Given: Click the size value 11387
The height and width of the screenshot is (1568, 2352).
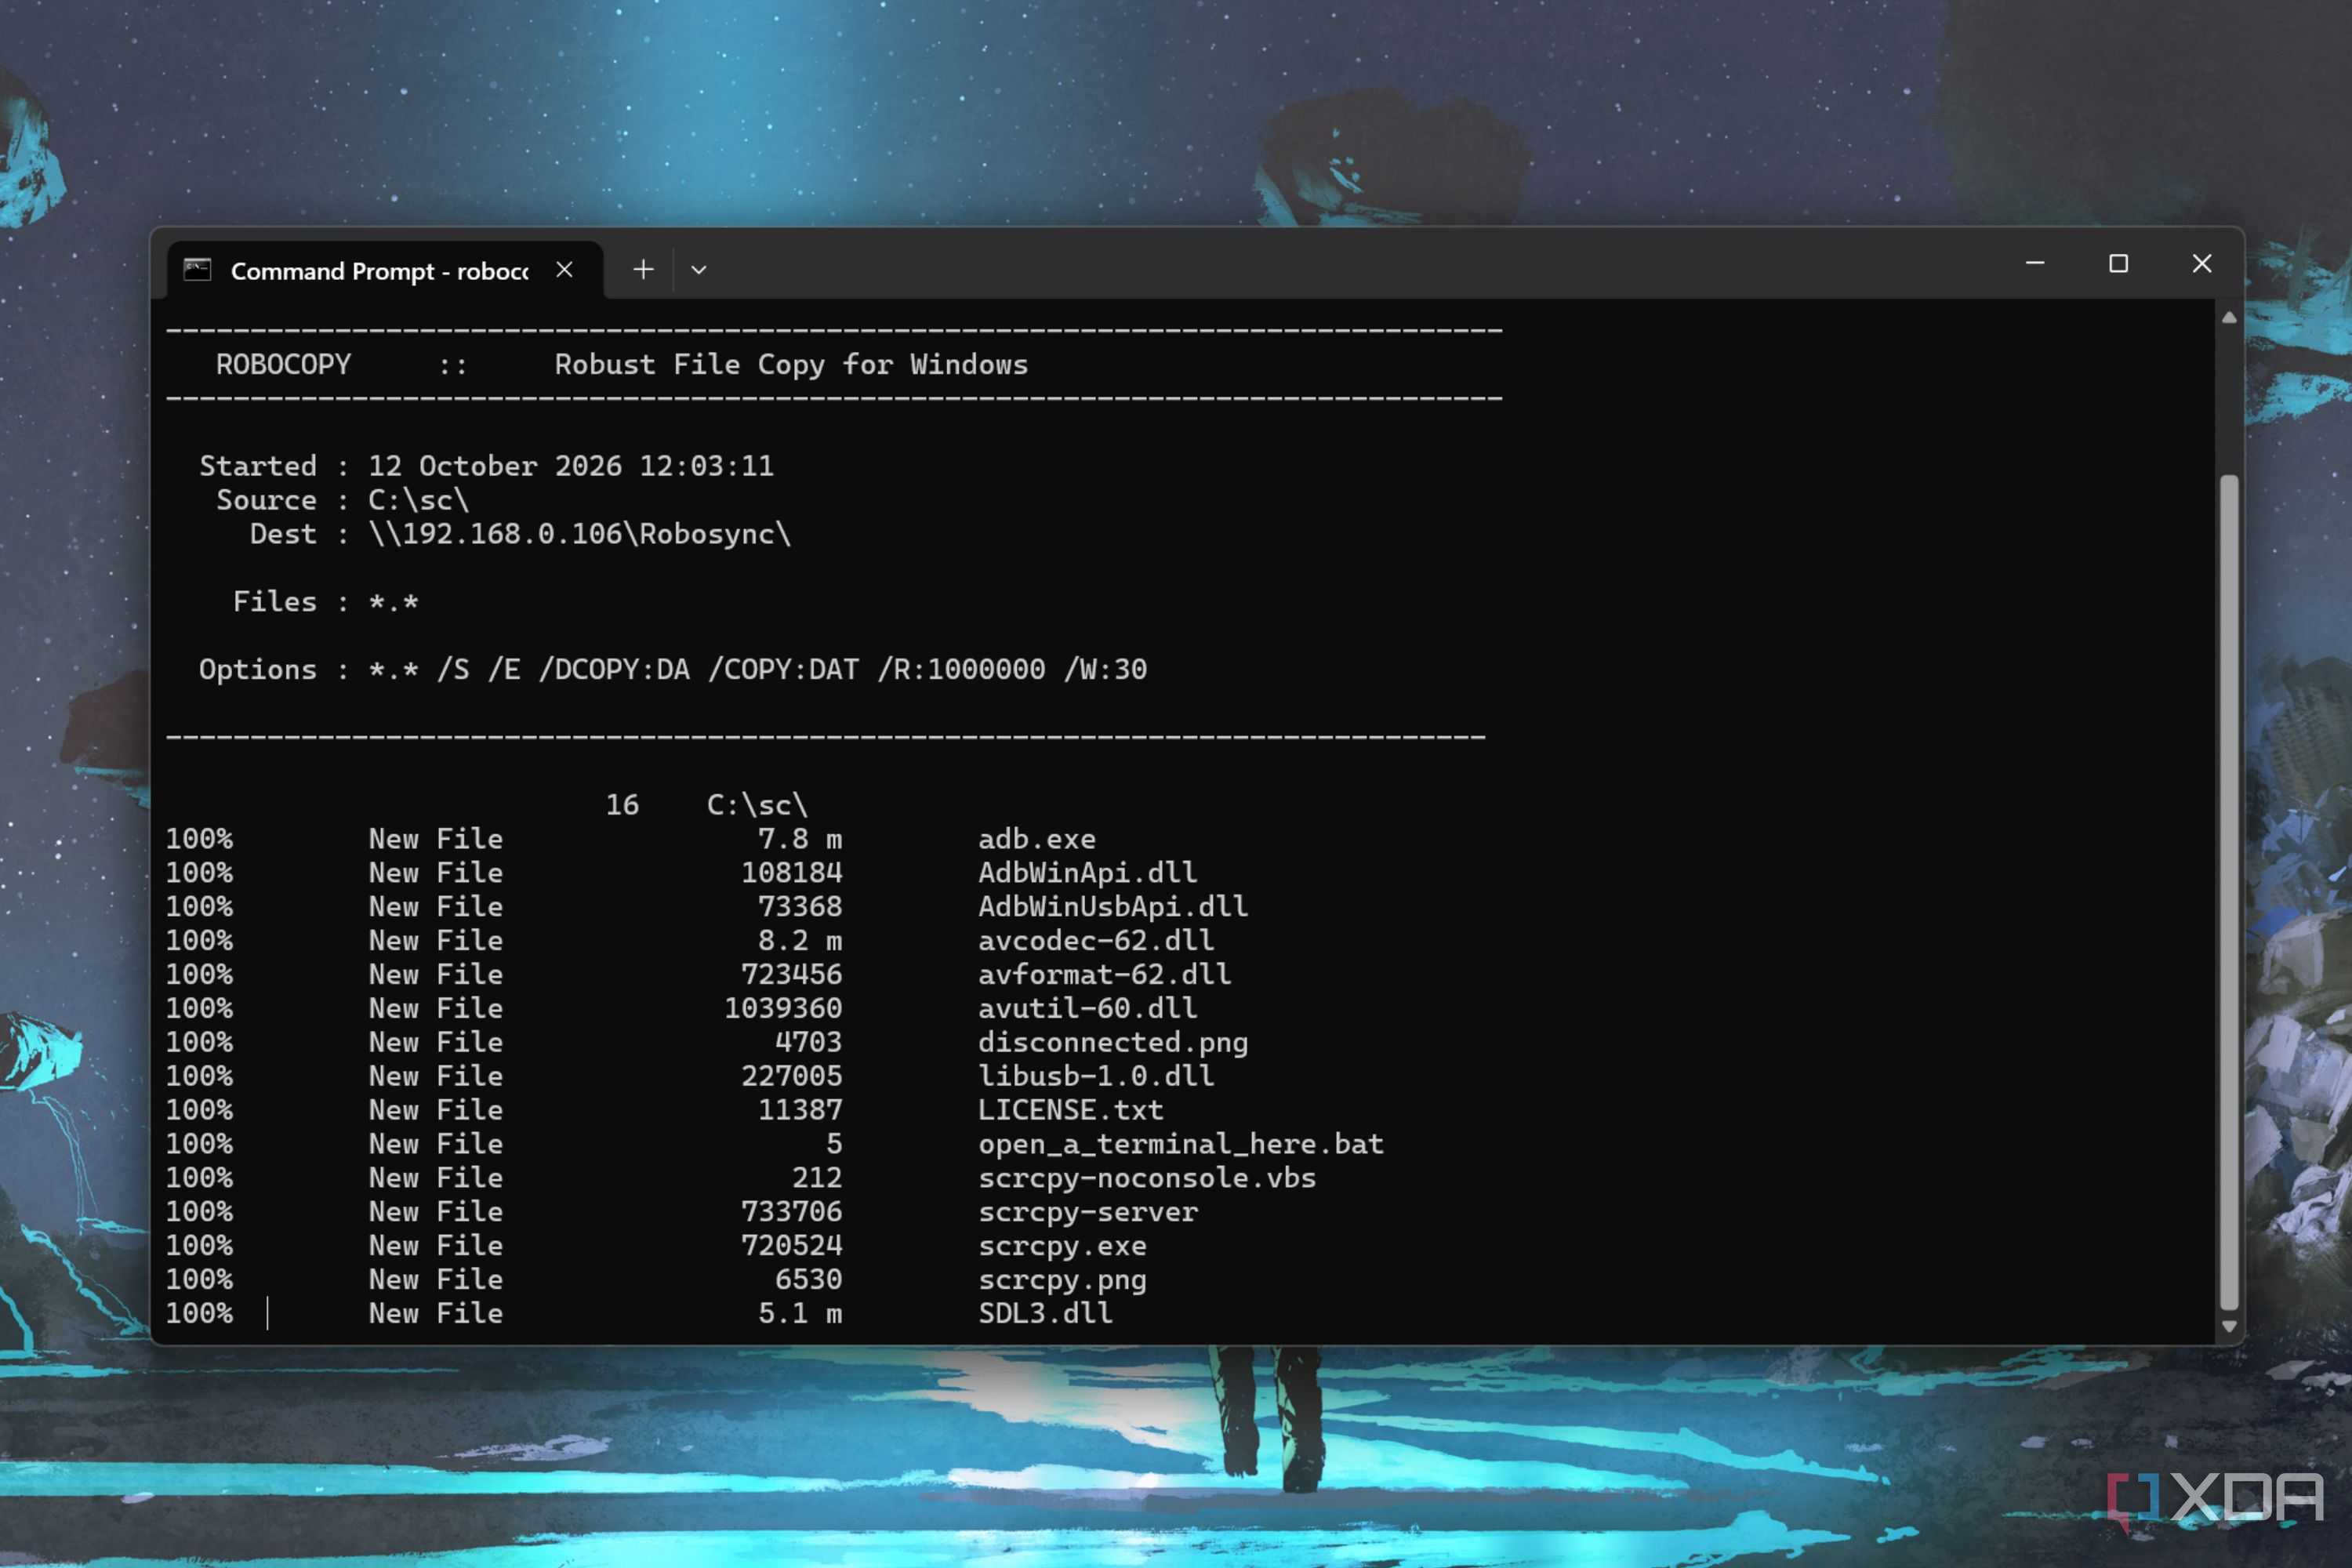Looking at the screenshot, I should point(800,1110).
